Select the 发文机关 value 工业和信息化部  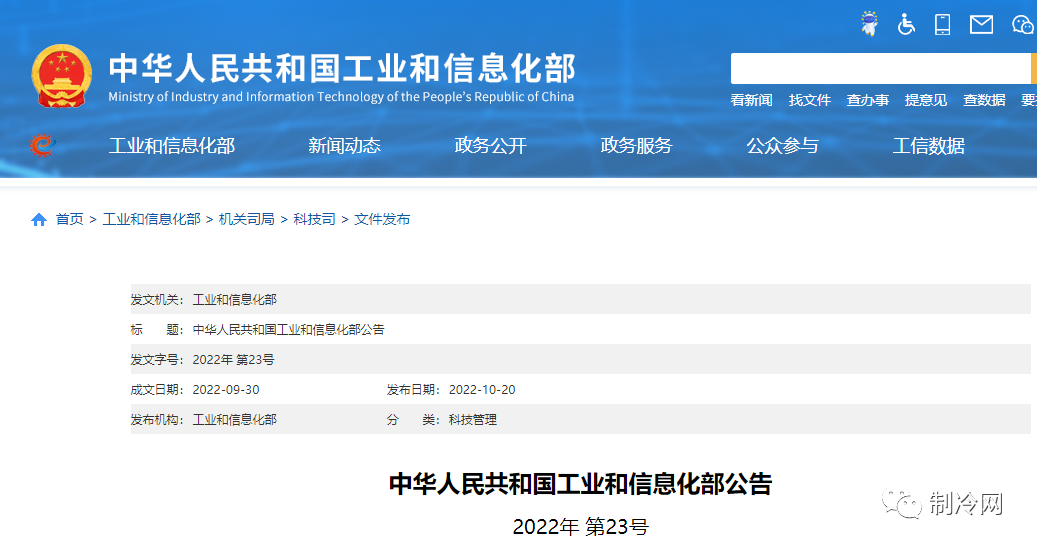(x=235, y=300)
